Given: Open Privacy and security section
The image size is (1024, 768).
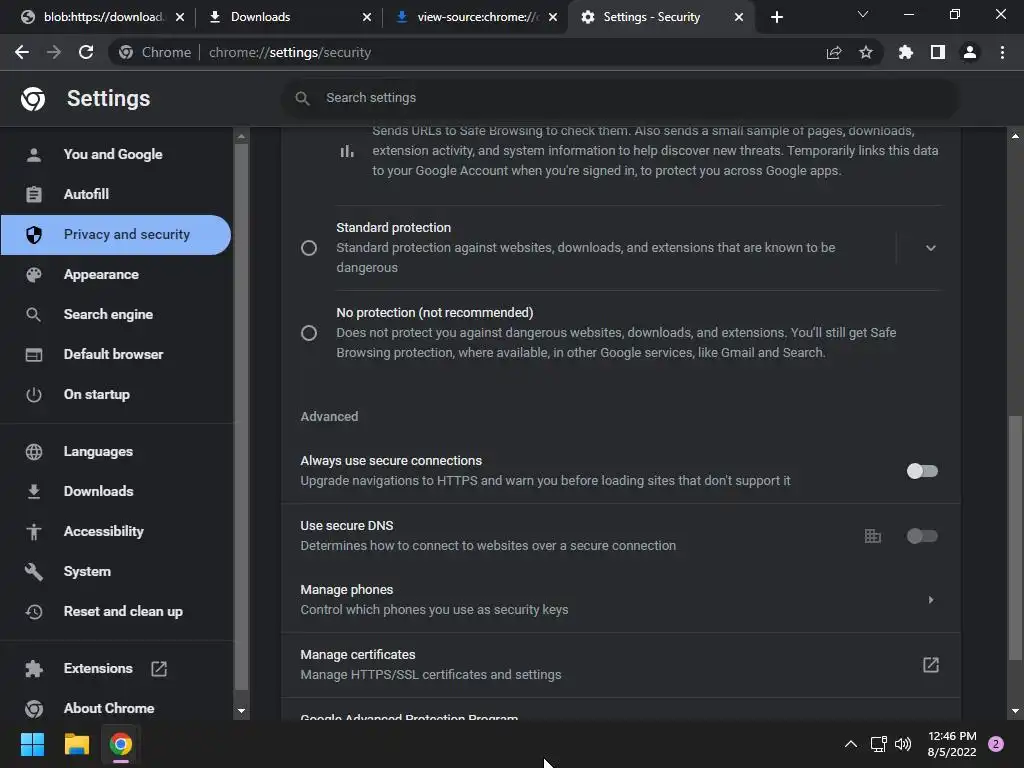Looking at the screenshot, I should (x=116, y=234).
